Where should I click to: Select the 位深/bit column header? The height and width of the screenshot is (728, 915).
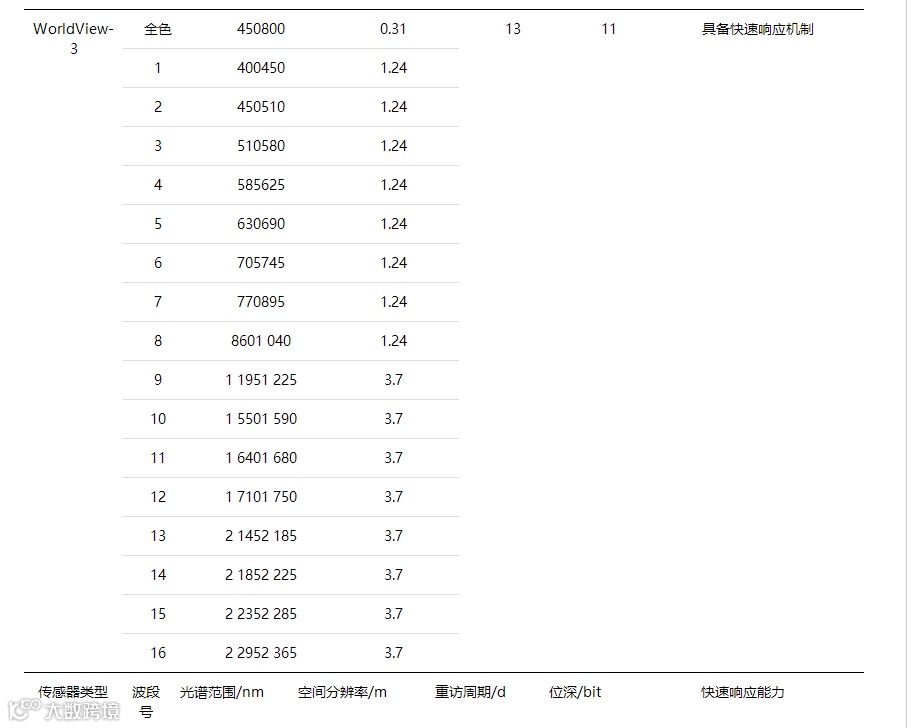coord(575,692)
